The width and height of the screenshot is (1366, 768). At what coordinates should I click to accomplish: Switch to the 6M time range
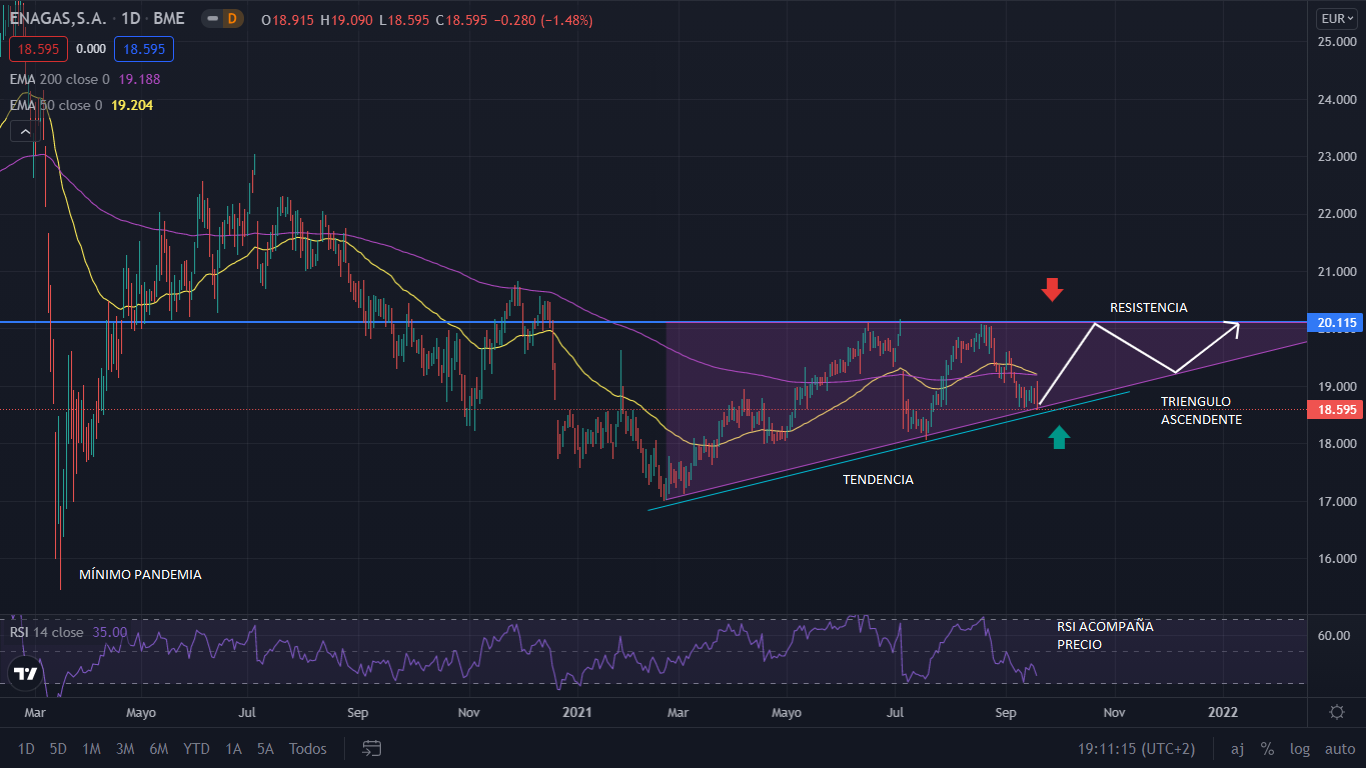pyautogui.click(x=158, y=748)
